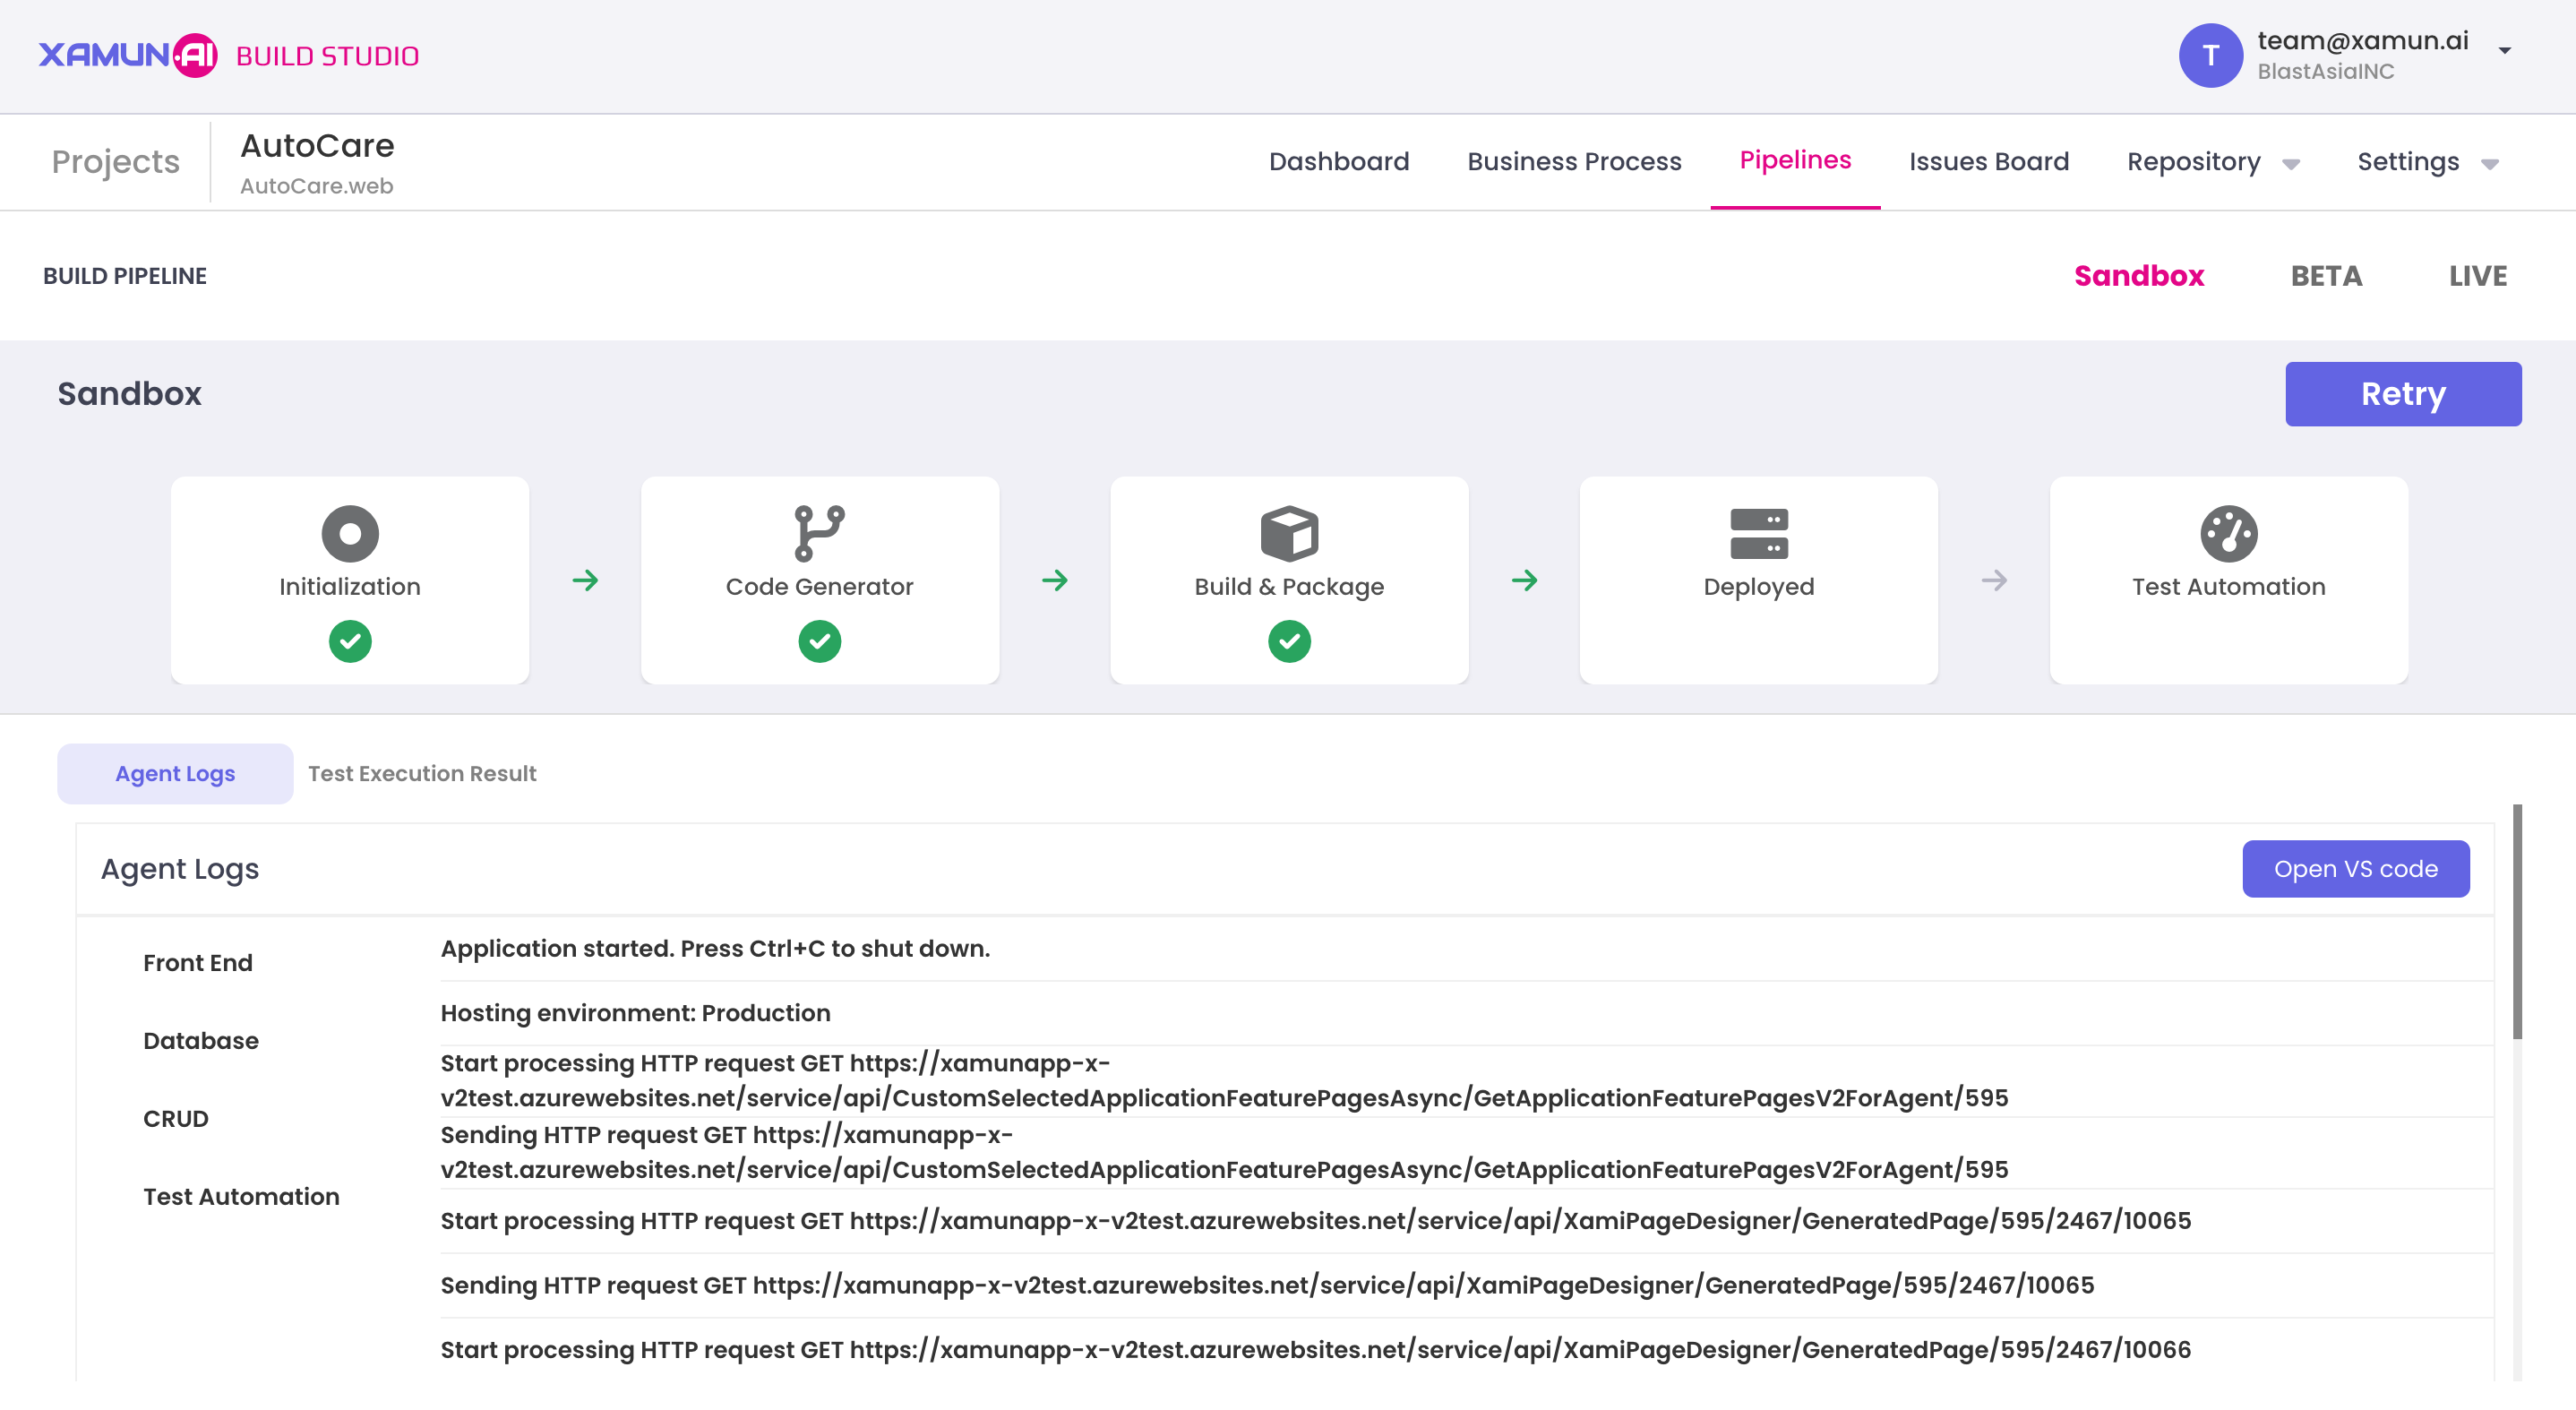Image resolution: width=2576 pixels, height=1410 pixels.
Task: Open the Settings dropdown menu
Action: pos(2426,162)
